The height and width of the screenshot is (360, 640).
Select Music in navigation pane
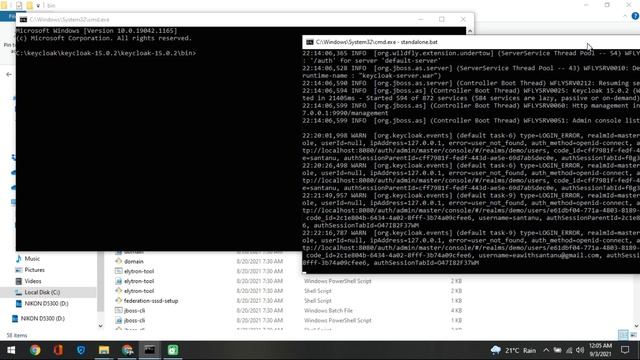(32, 259)
